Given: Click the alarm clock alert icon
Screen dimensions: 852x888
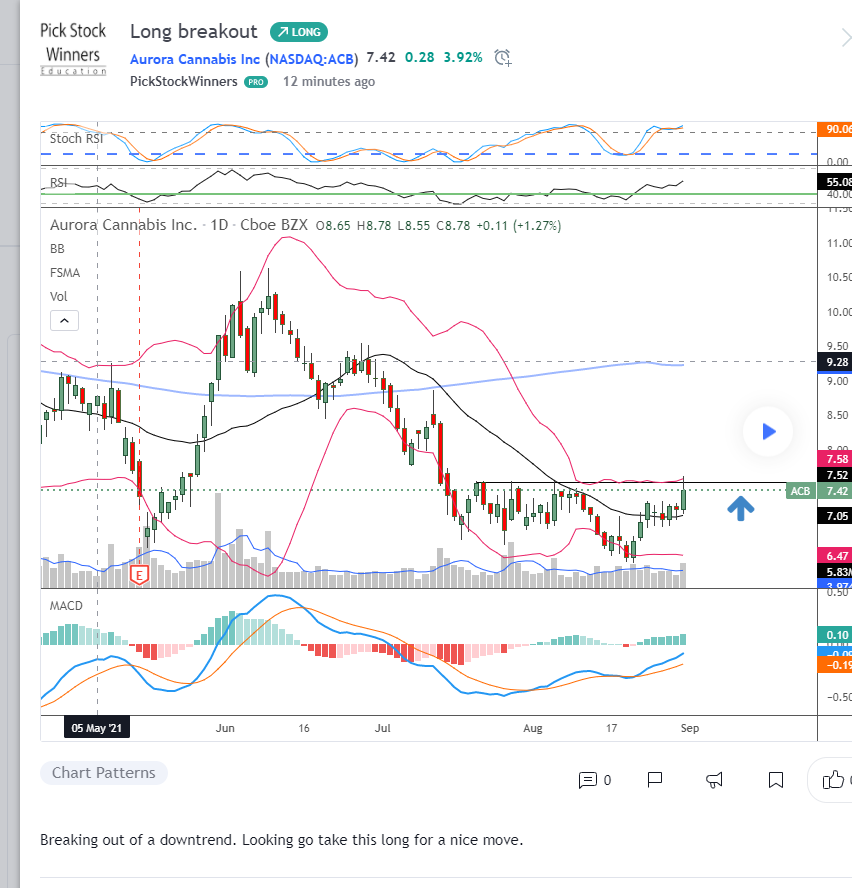Looking at the screenshot, I should [x=503, y=58].
